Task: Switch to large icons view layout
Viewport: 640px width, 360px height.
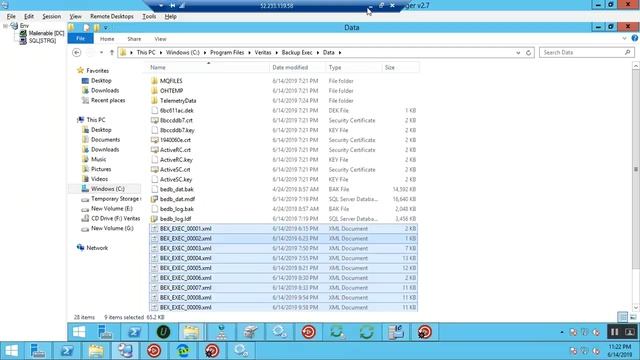Action: pyautogui.click(x=633, y=317)
